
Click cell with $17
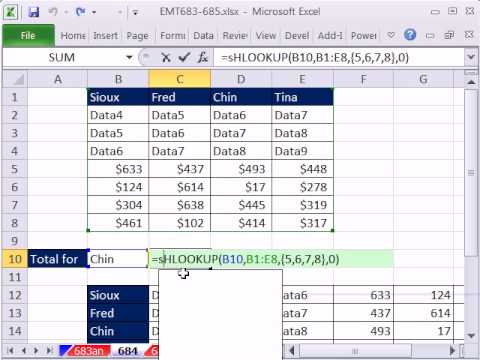[x=241, y=187]
